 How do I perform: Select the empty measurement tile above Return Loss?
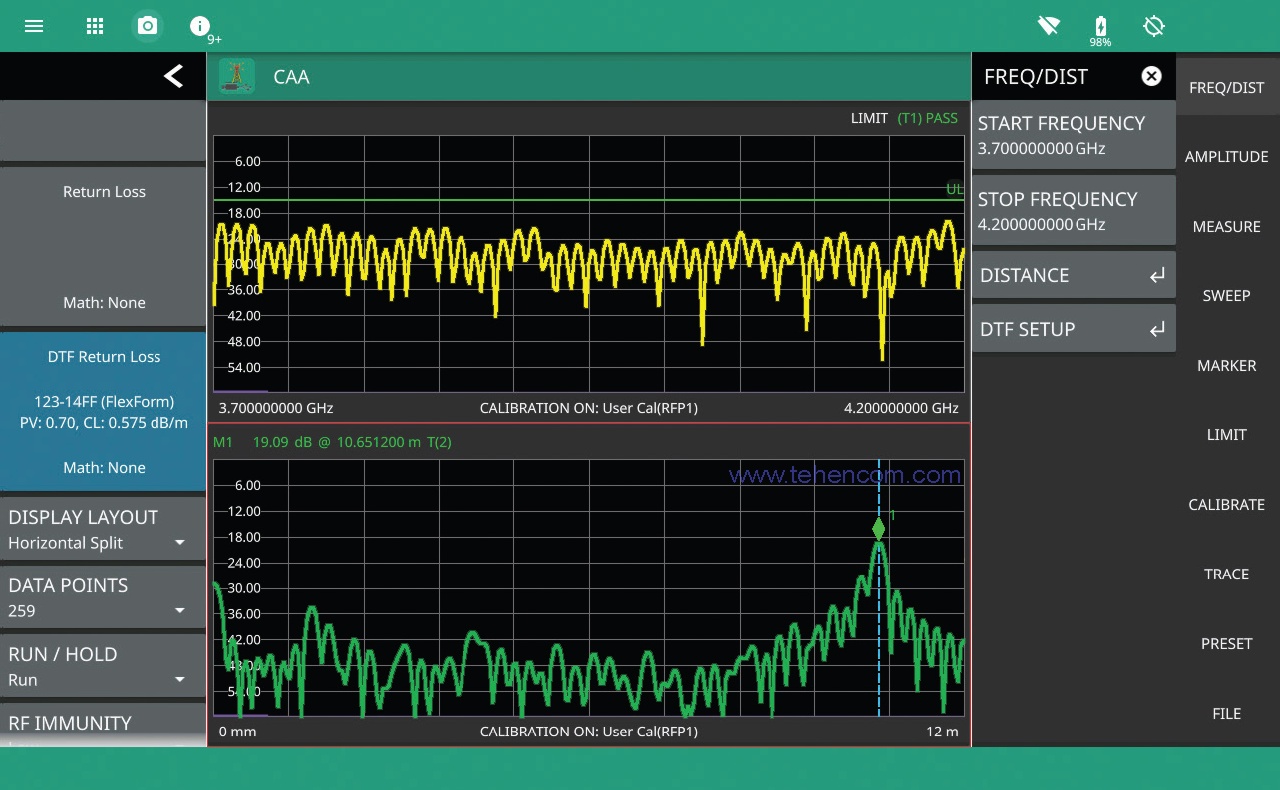[103, 131]
